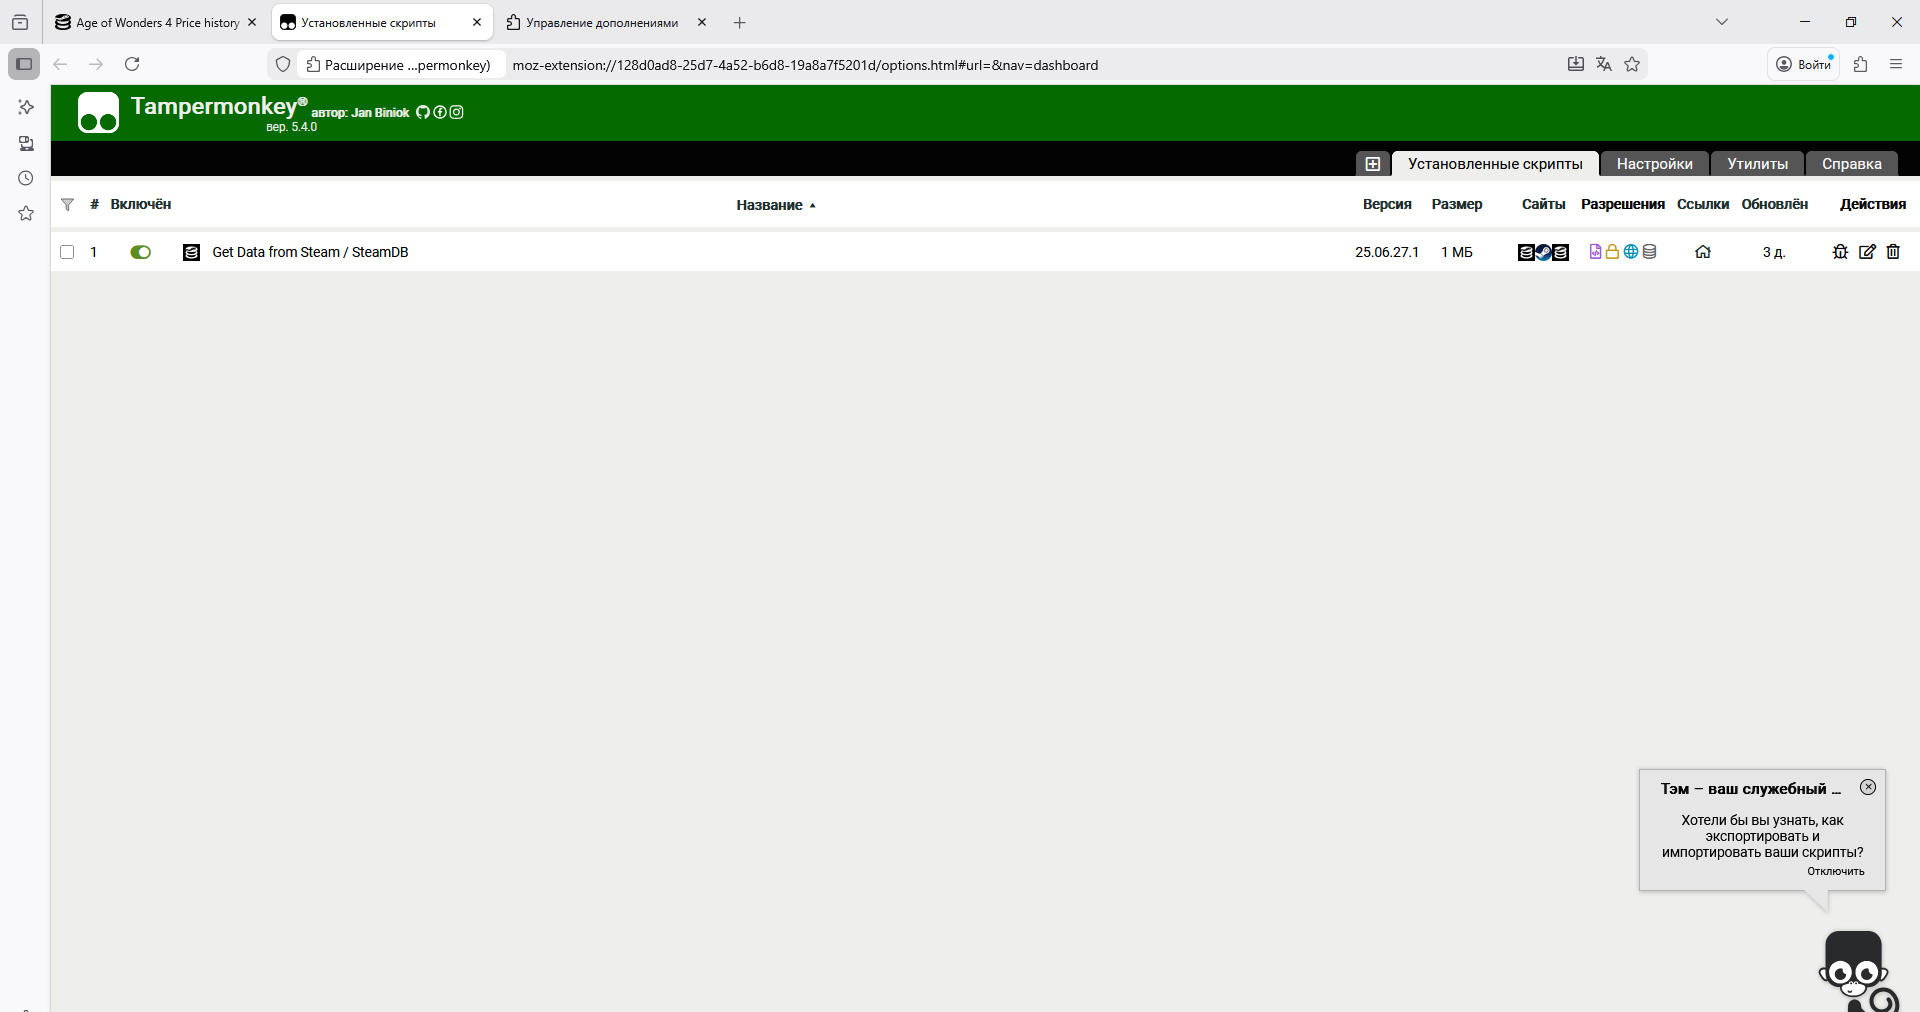This screenshot has height=1012, width=1920.
Task: Open the Справка tab
Action: click(x=1851, y=164)
